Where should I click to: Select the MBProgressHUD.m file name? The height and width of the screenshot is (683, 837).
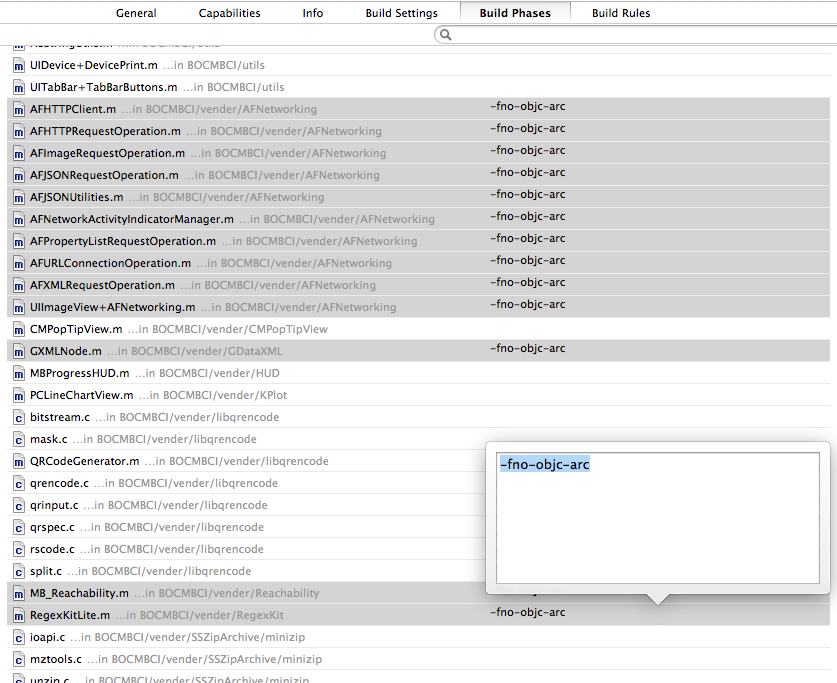click(x=80, y=373)
